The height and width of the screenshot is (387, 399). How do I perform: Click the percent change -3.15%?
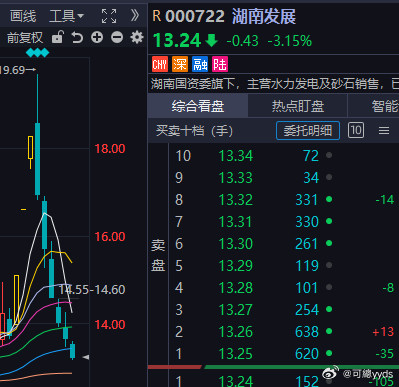tap(290, 41)
